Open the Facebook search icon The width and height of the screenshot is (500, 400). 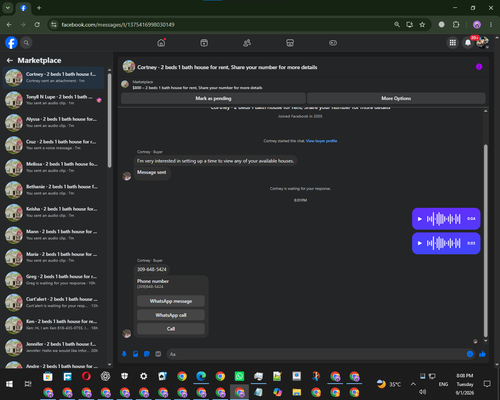pyautogui.click(x=26, y=43)
